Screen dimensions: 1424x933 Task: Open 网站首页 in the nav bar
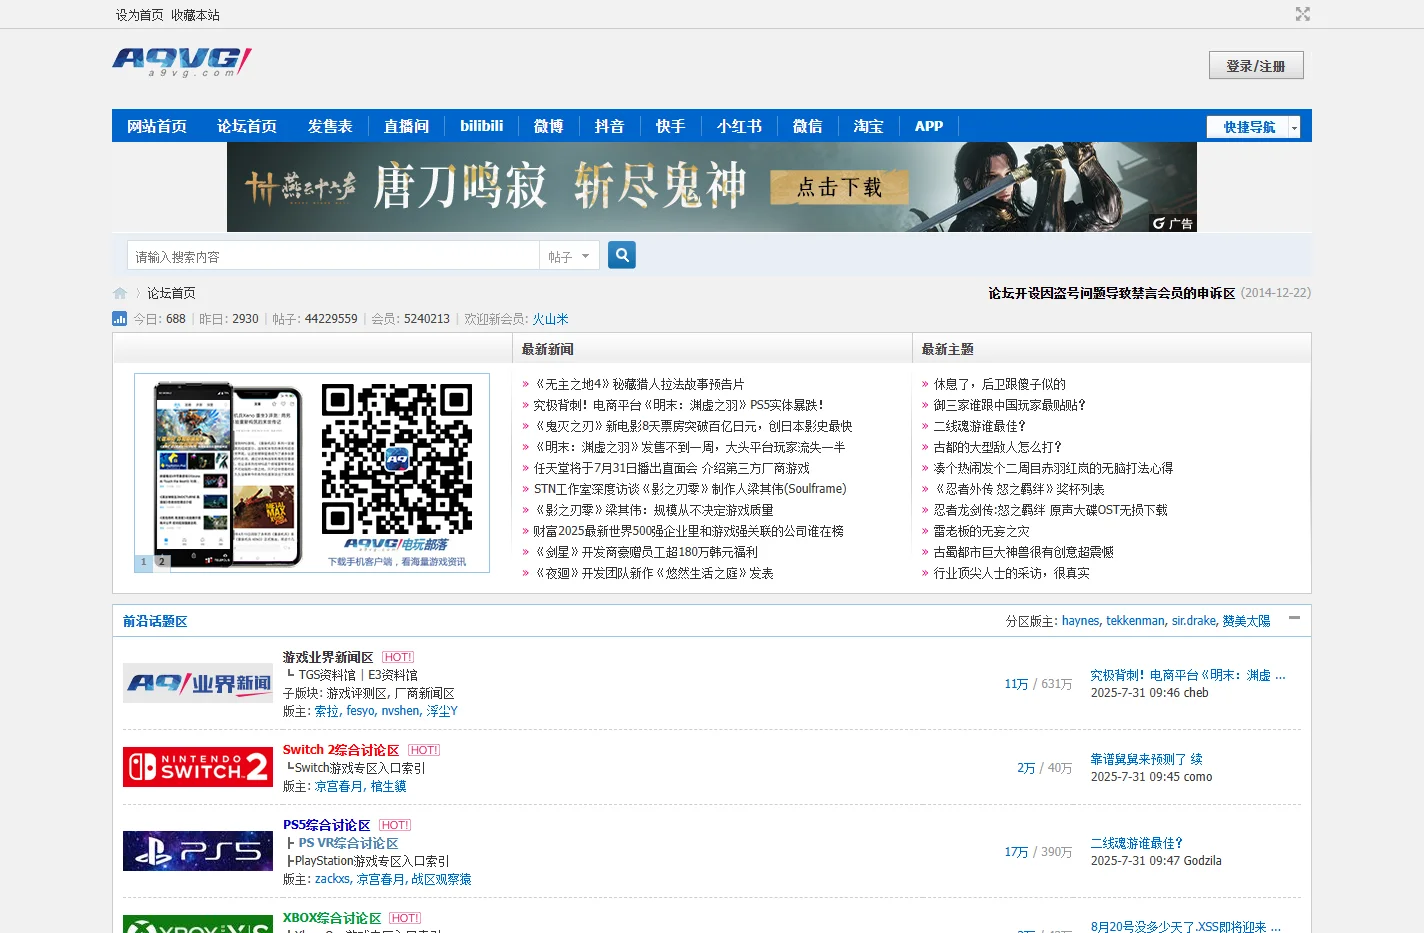157,126
